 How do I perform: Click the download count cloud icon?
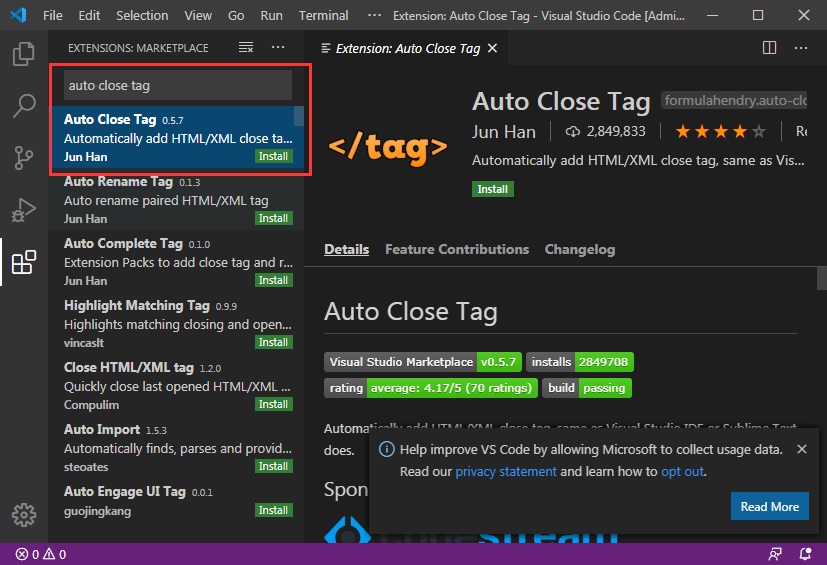pos(573,131)
